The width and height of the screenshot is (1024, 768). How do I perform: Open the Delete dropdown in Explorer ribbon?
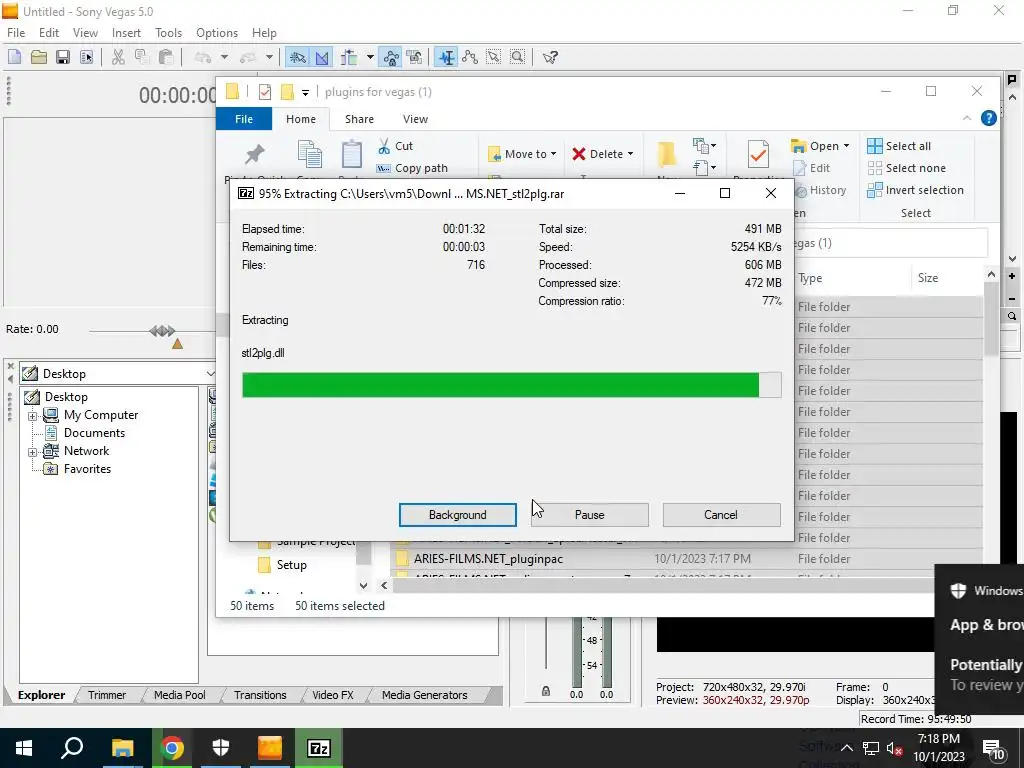[603, 154]
